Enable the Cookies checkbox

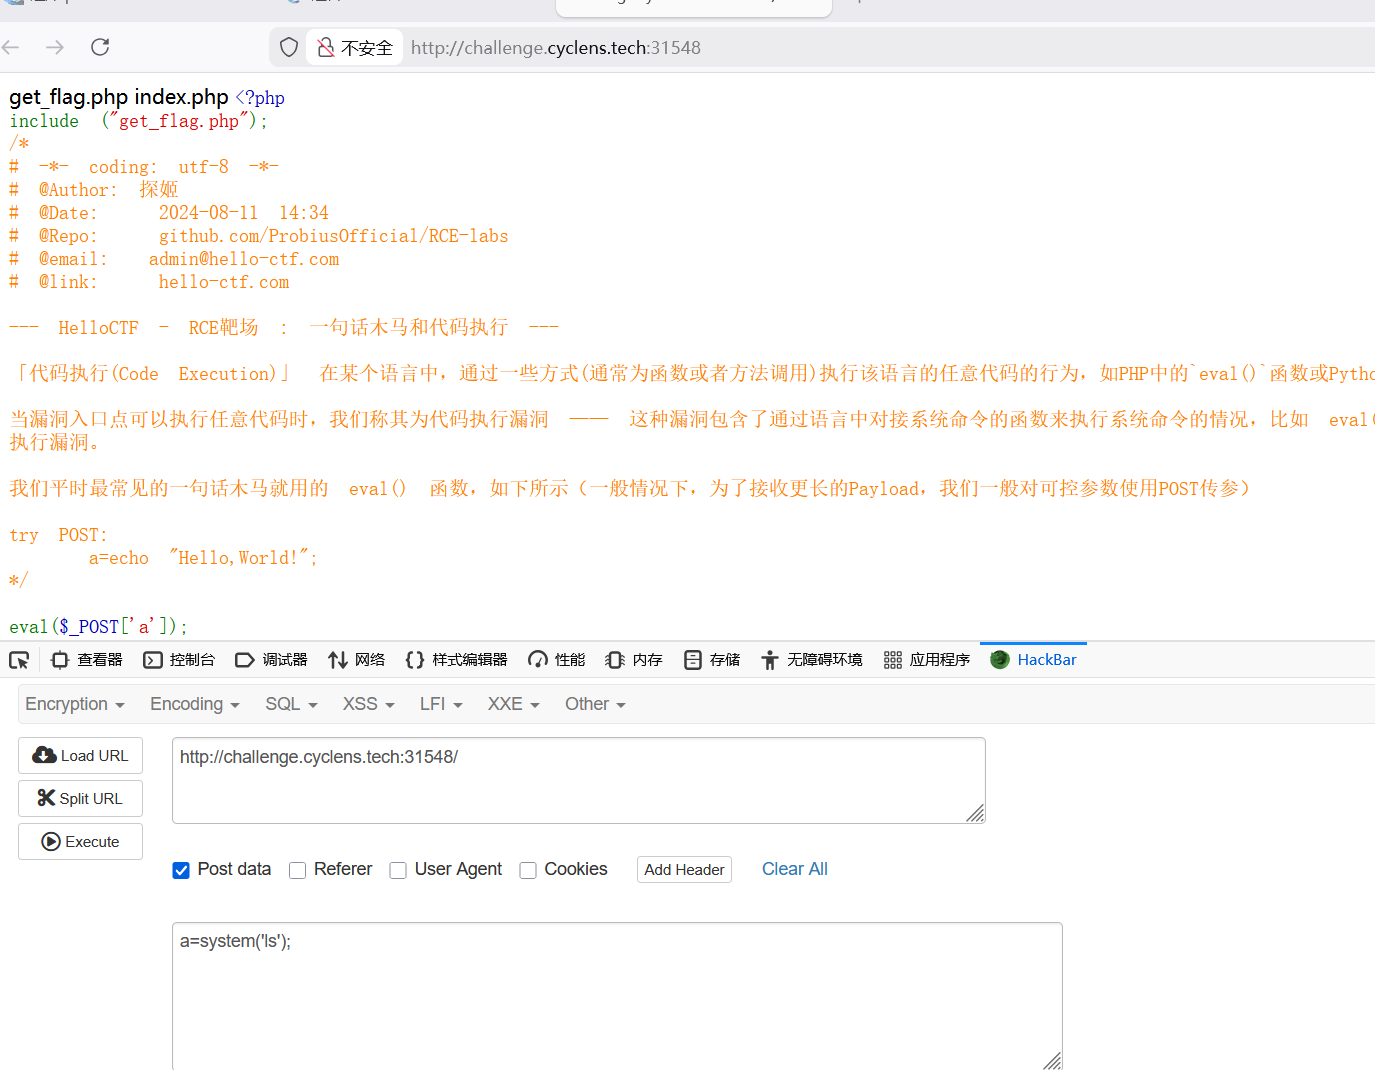tap(528, 870)
